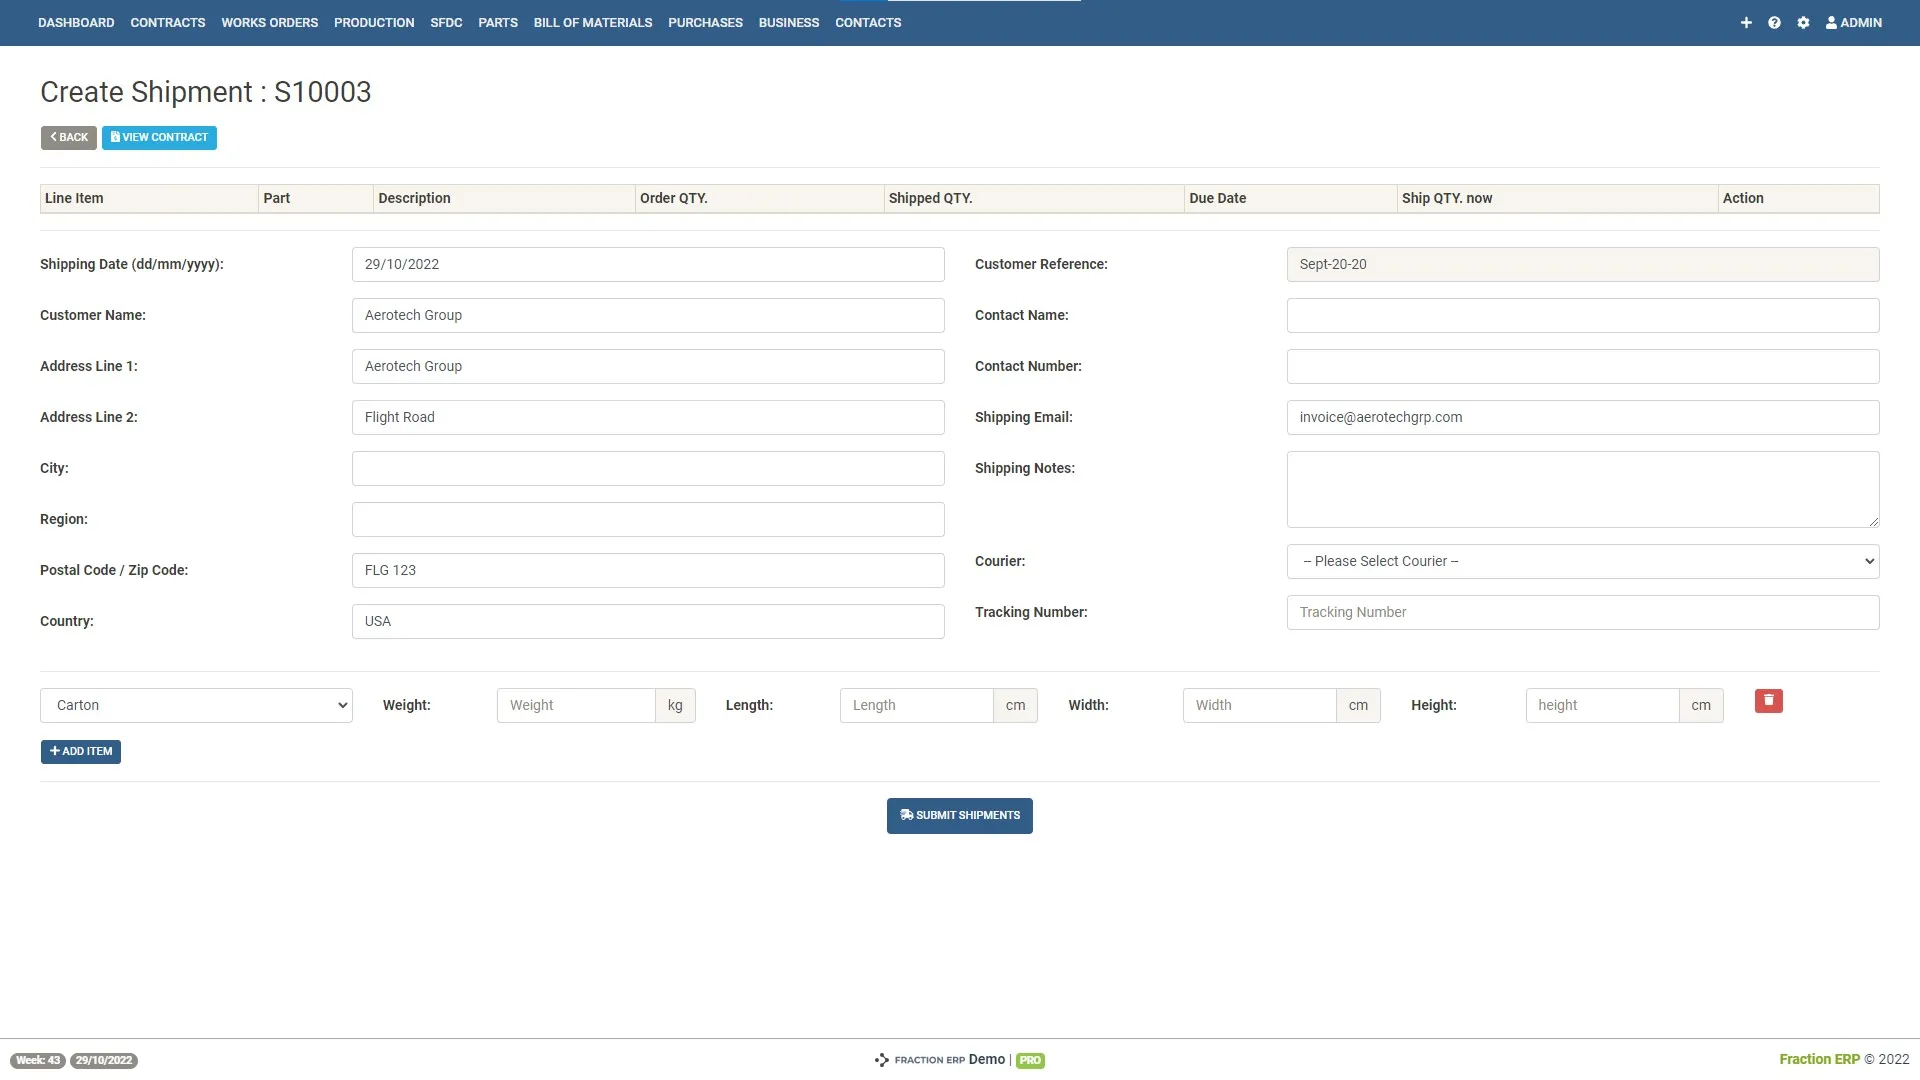Click the plus icon in top navbar
1920x1080 pixels.
click(1746, 22)
